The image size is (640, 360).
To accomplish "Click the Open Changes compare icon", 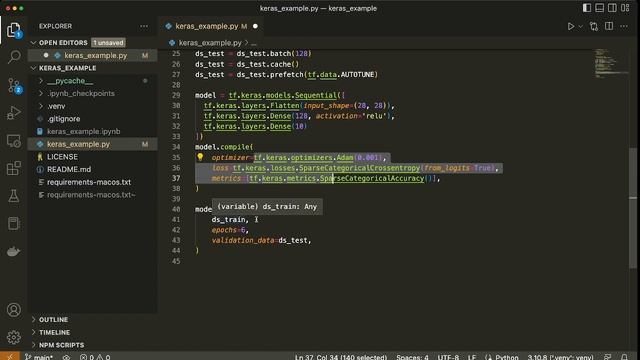I will point(594,26).
